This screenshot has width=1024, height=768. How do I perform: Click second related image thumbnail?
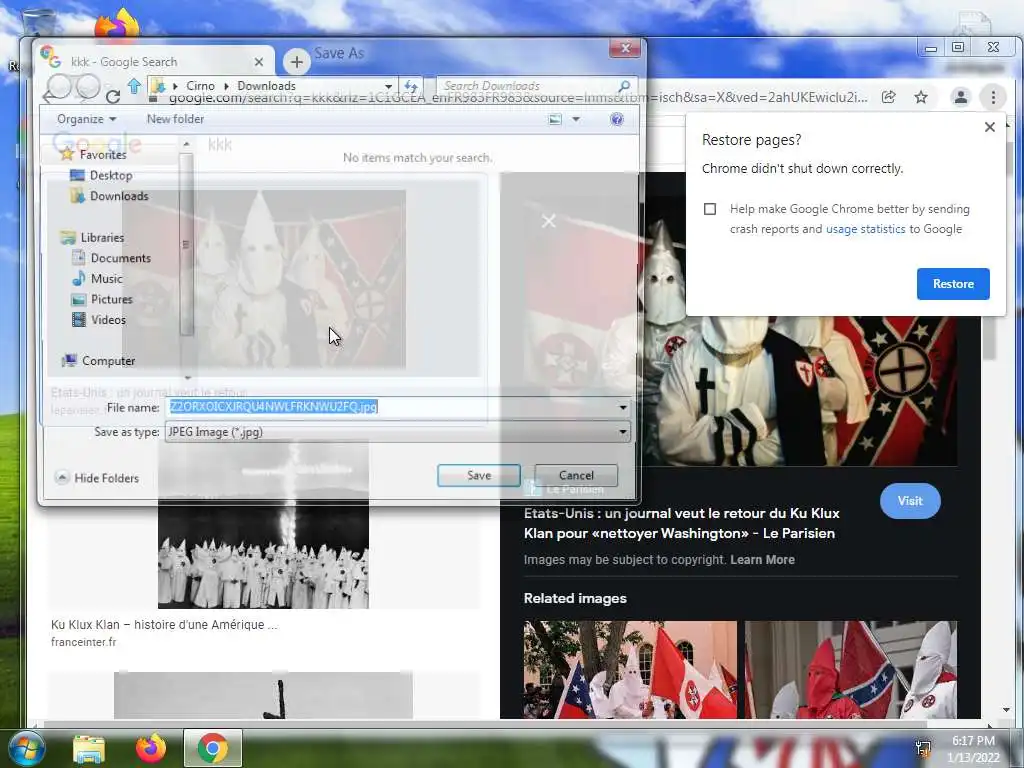point(850,670)
